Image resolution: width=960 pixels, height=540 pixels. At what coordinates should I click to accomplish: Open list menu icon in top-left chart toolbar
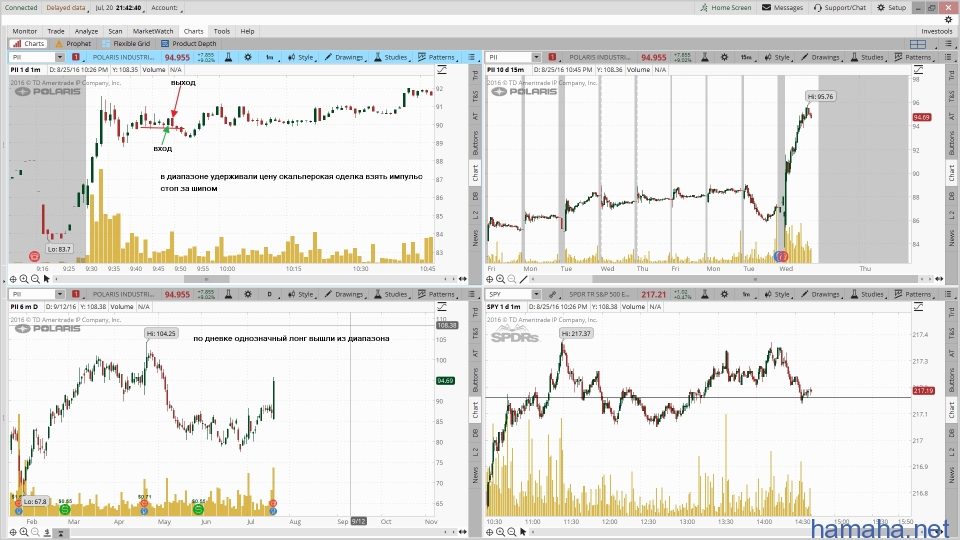pyautogui.click(x=471, y=57)
